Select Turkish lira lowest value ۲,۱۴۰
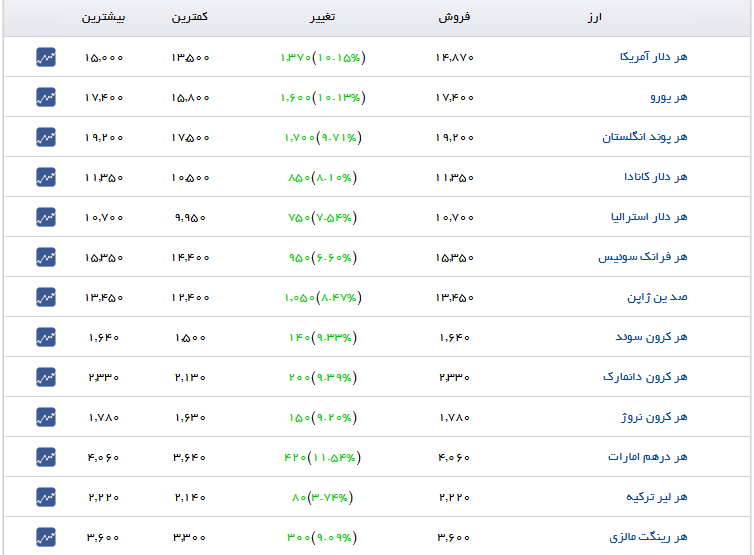The image size is (754, 555). pyautogui.click(x=190, y=497)
